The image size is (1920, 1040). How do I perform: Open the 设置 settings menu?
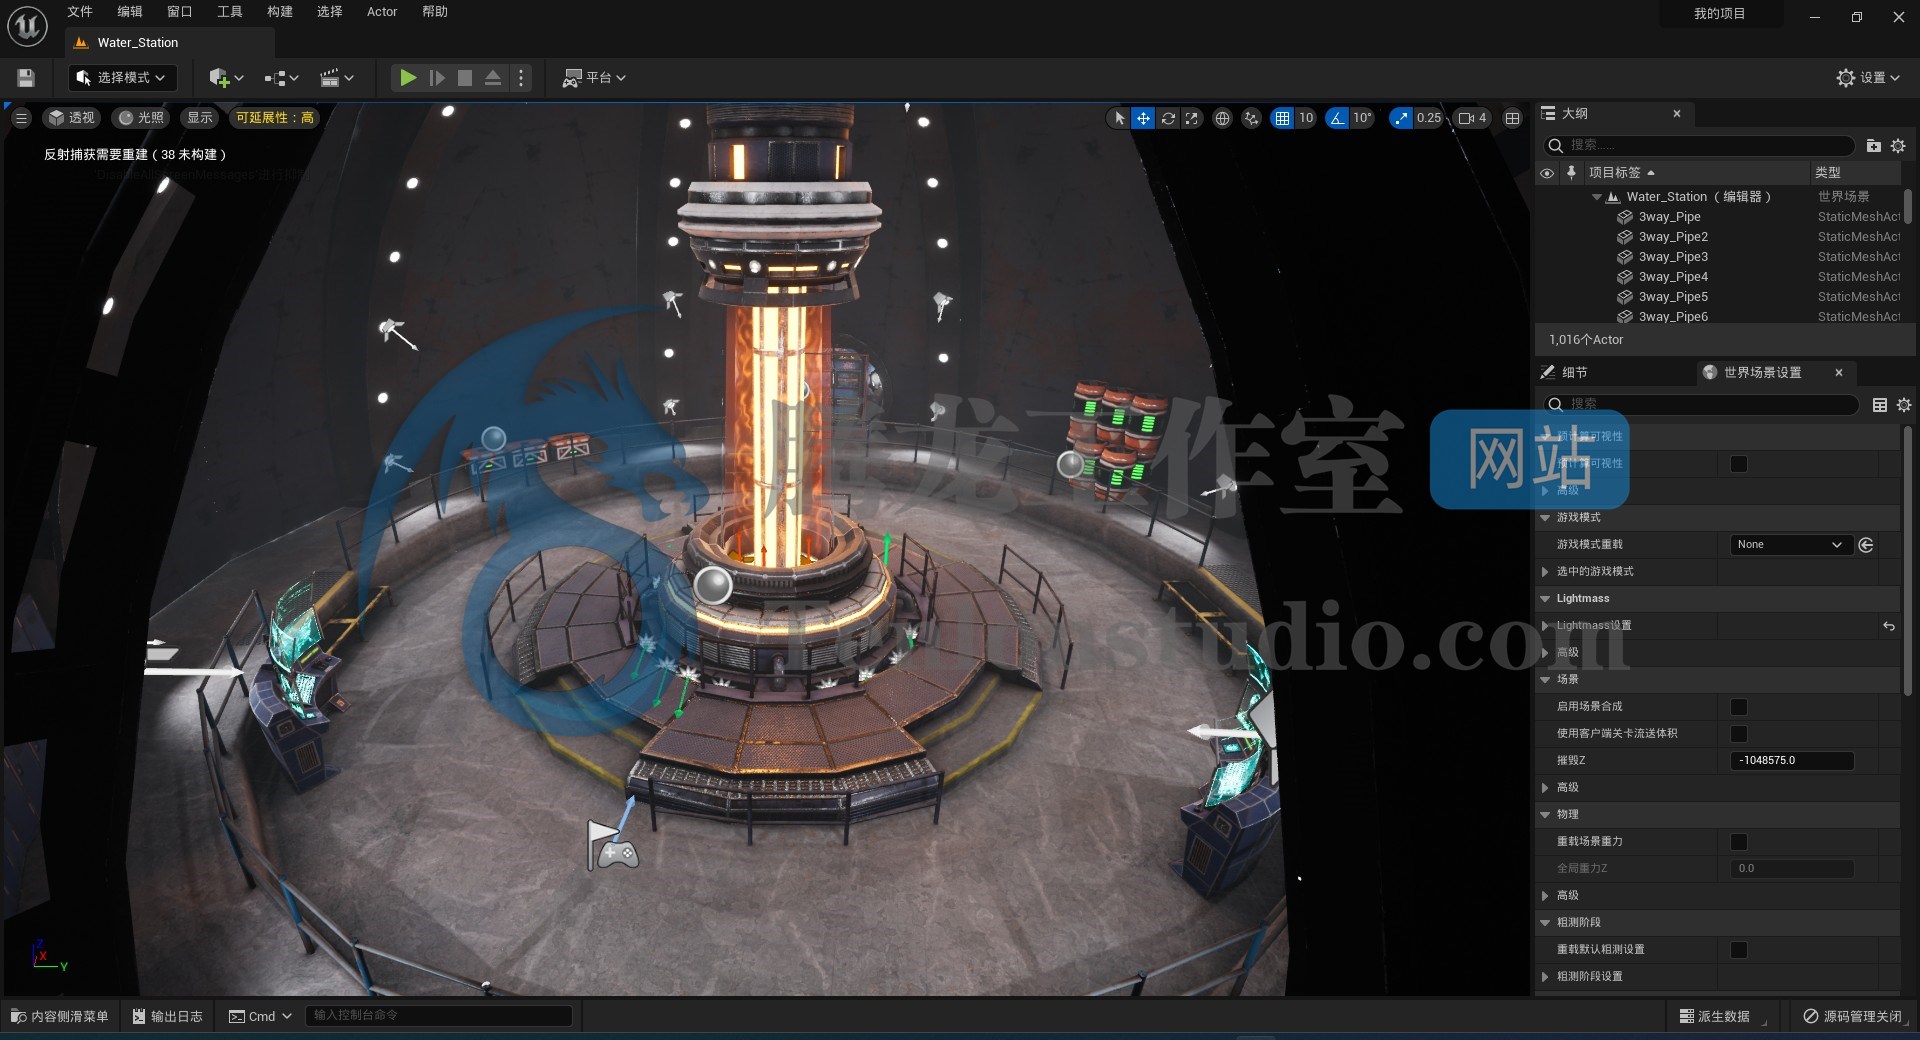coord(1868,78)
